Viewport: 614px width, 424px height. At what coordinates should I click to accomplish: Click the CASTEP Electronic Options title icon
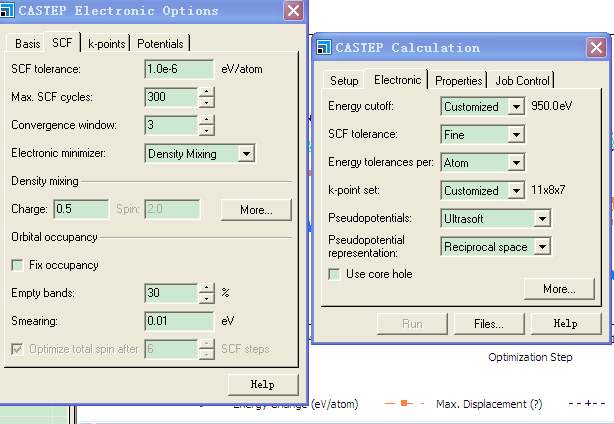pos(7,10)
